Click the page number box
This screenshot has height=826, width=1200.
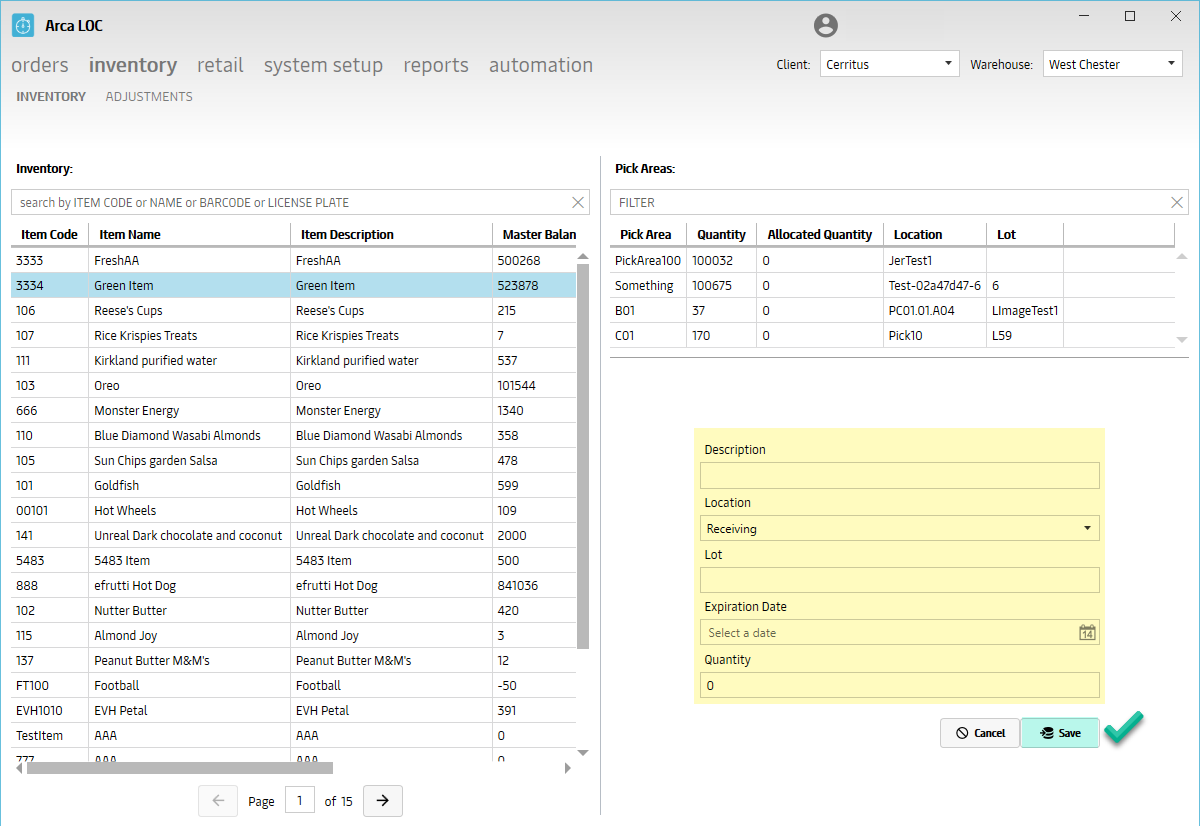300,801
